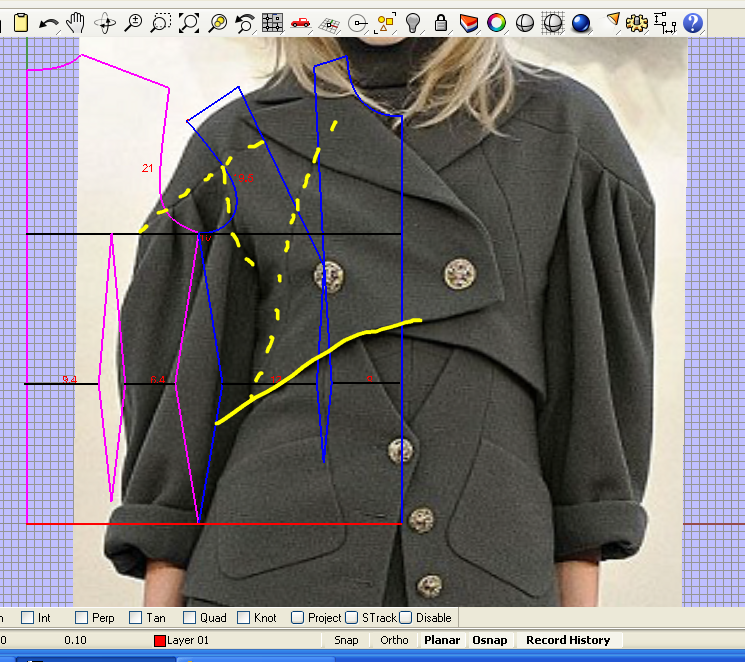Toggle the Knot osnap checkbox
The image size is (745, 662).
point(243,617)
